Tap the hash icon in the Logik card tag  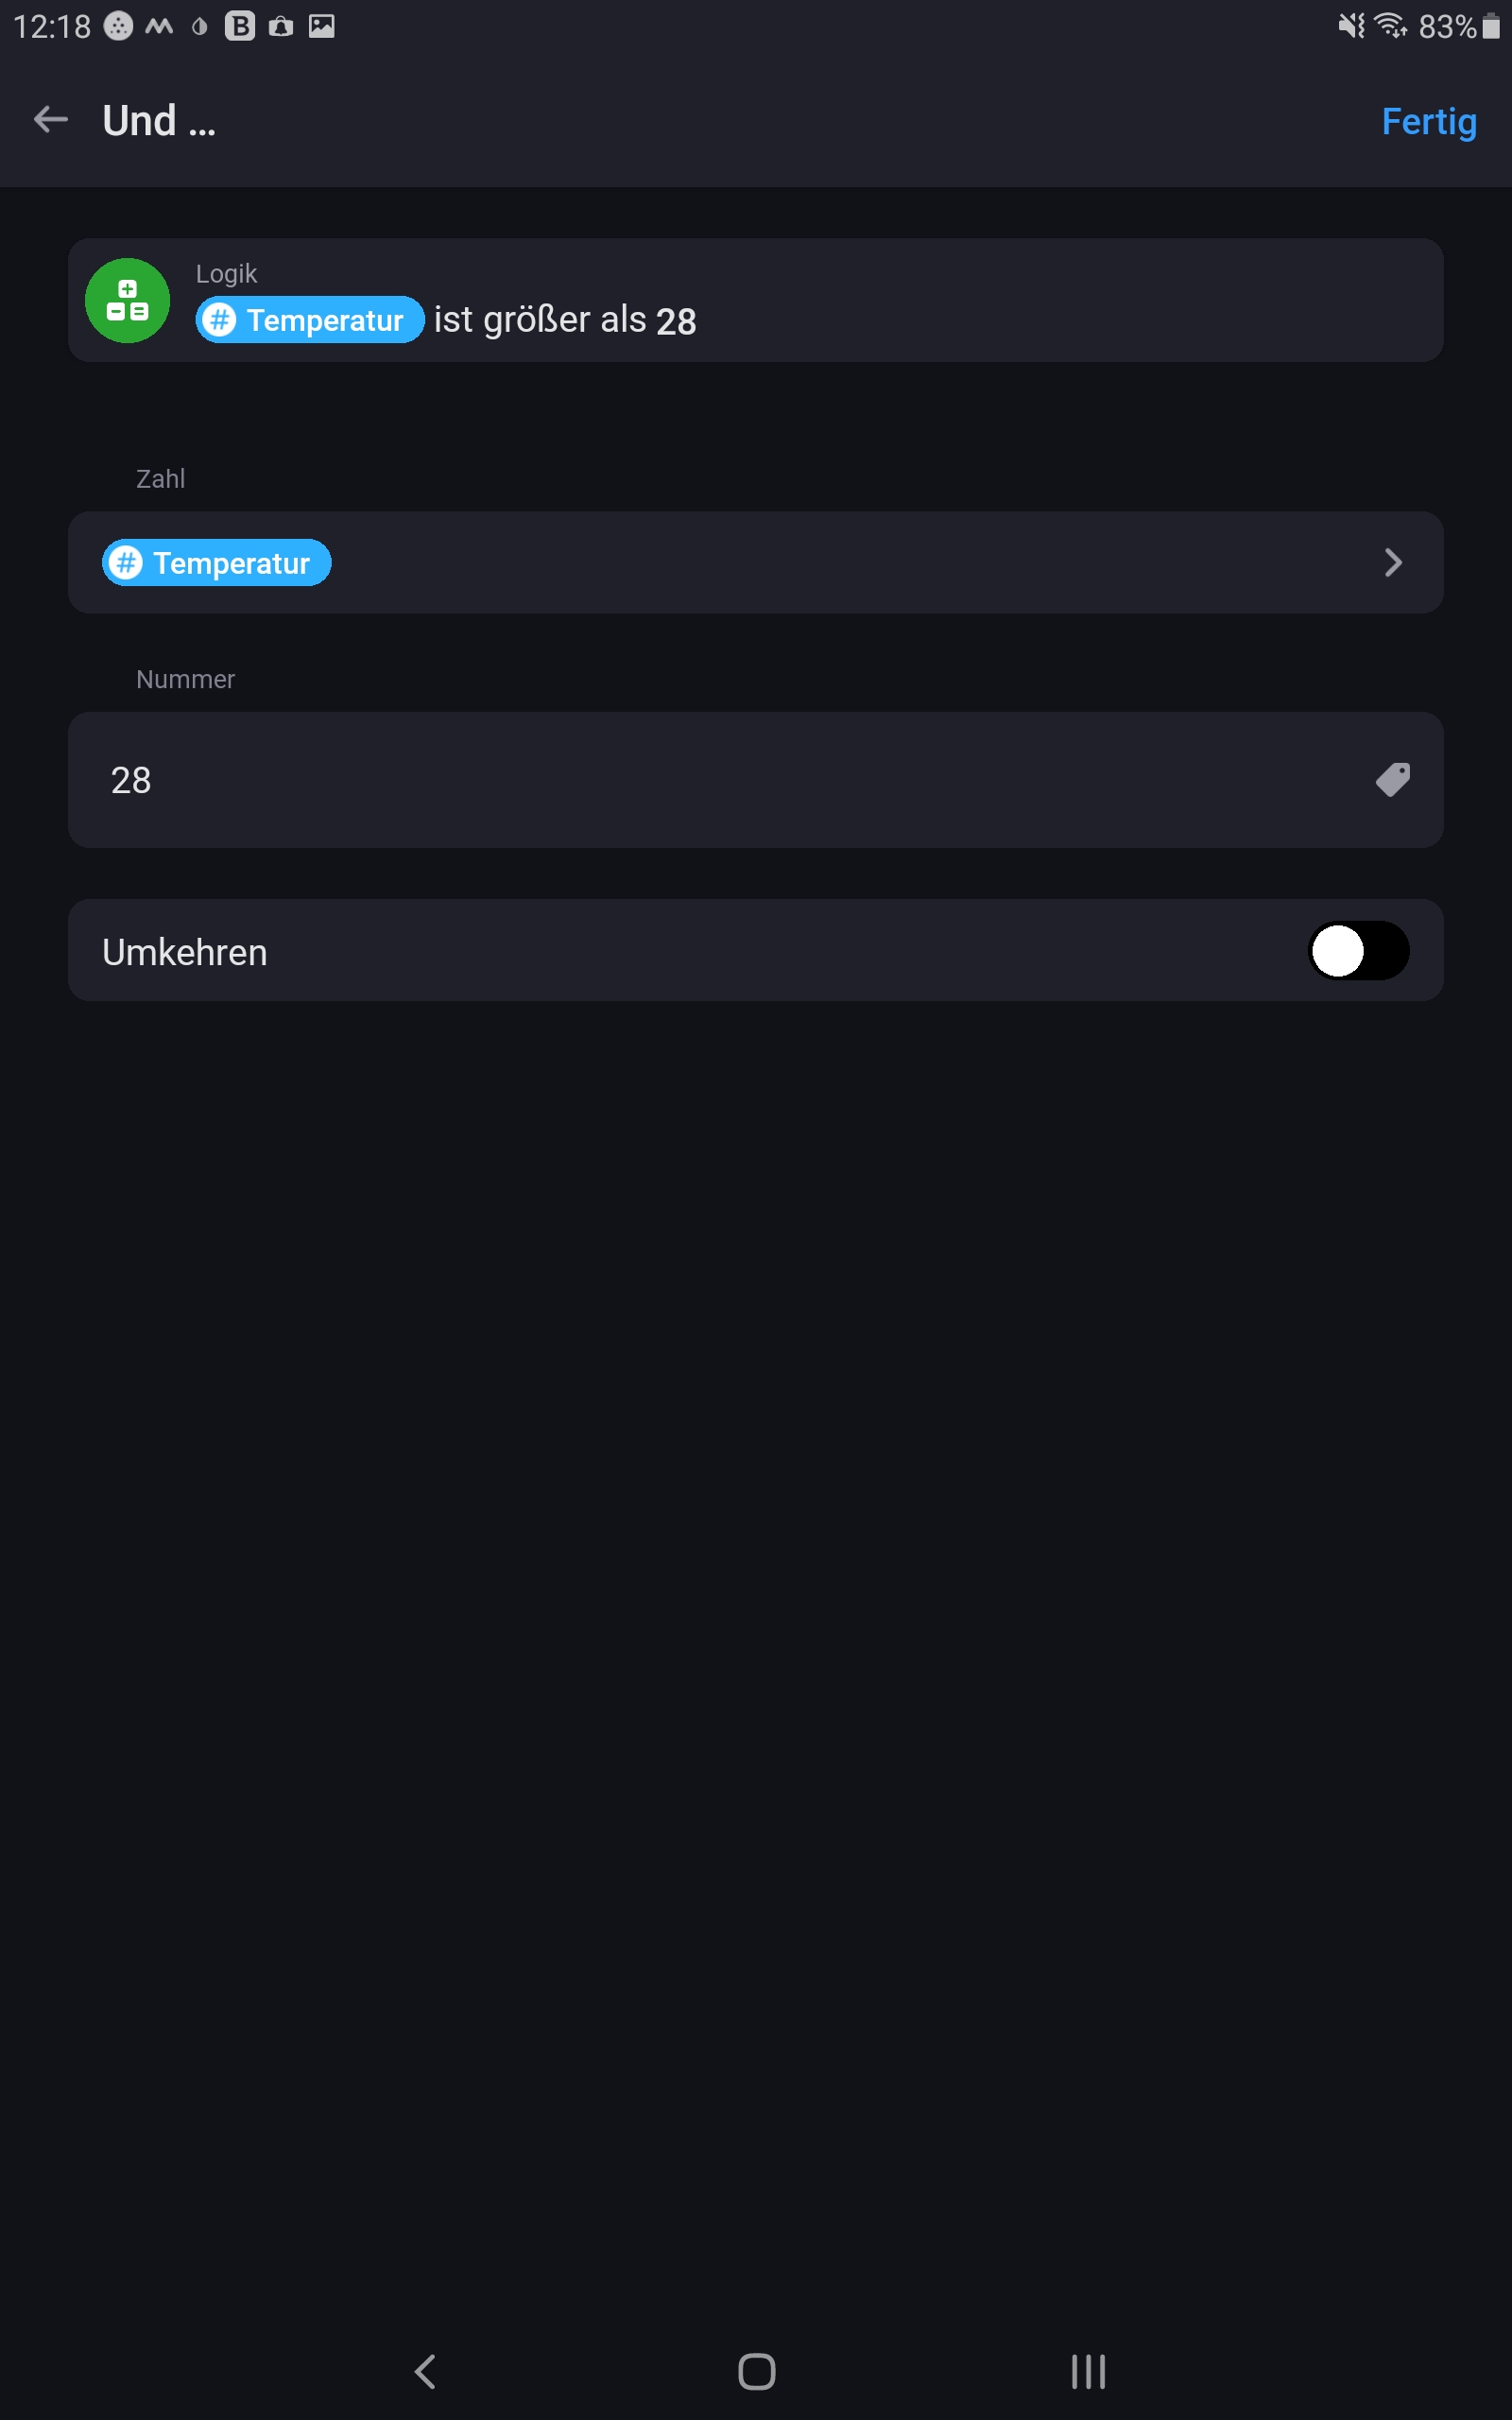pos(220,320)
